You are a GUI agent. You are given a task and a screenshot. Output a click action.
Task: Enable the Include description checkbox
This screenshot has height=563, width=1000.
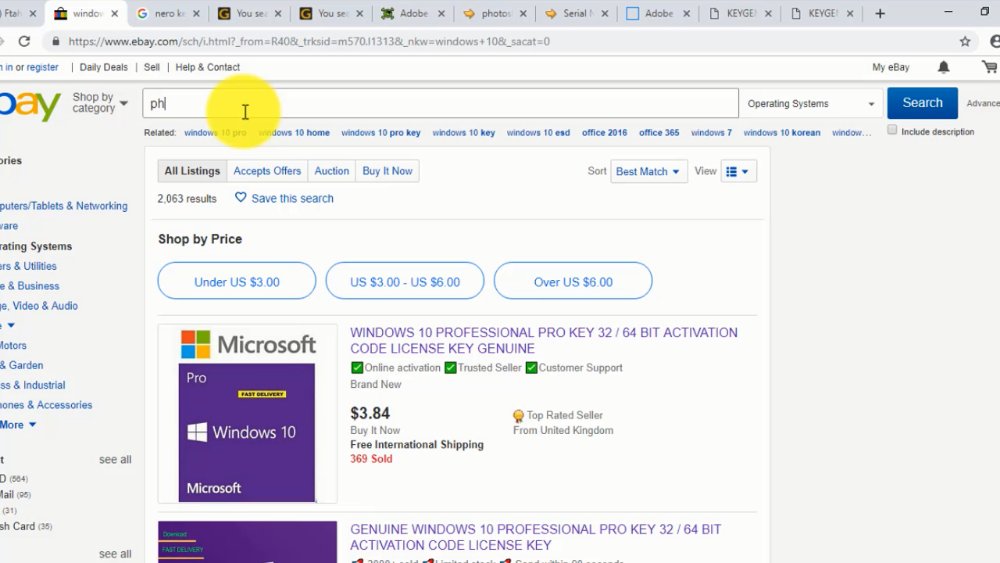892,130
